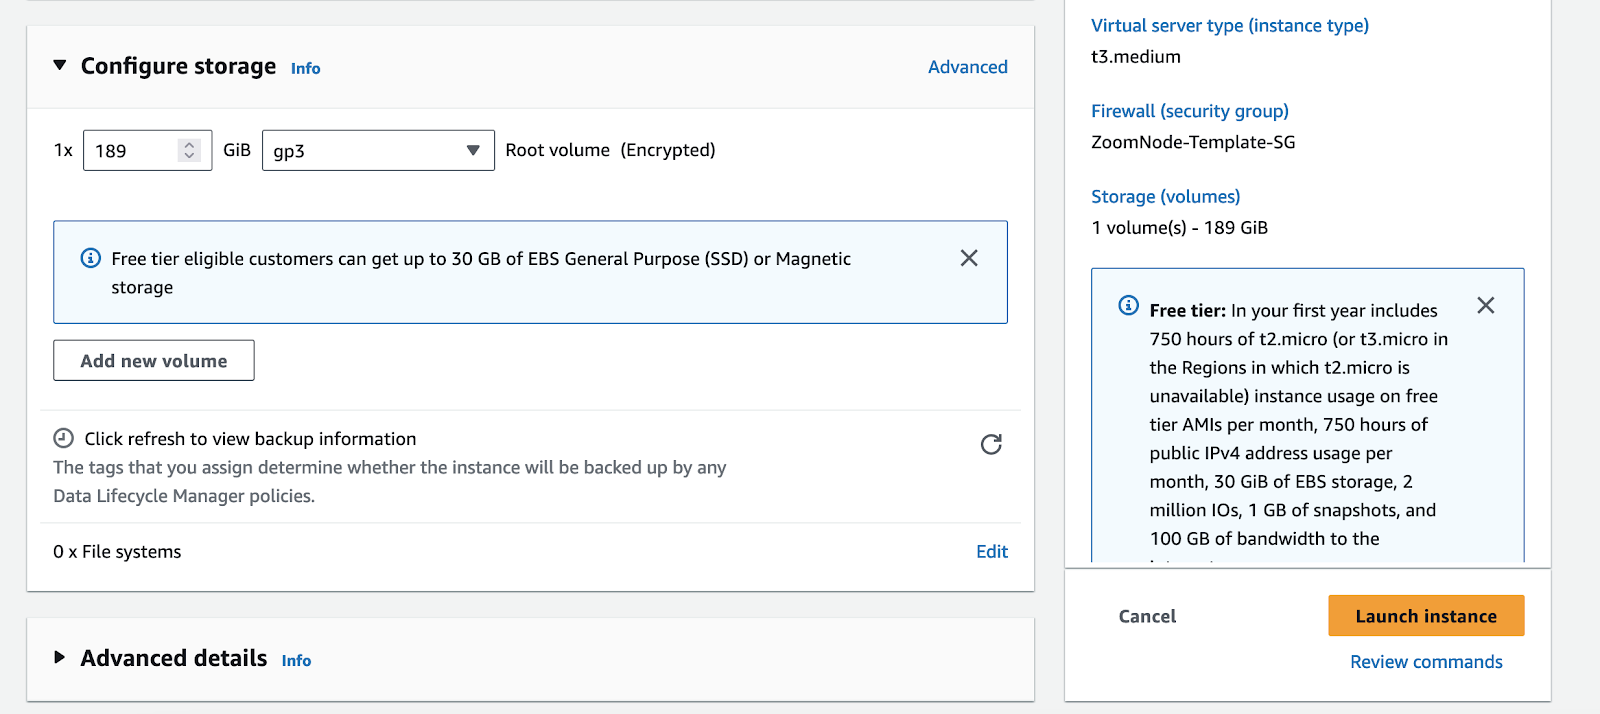
Task: Click the refresh backup information icon
Action: pos(990,444)
